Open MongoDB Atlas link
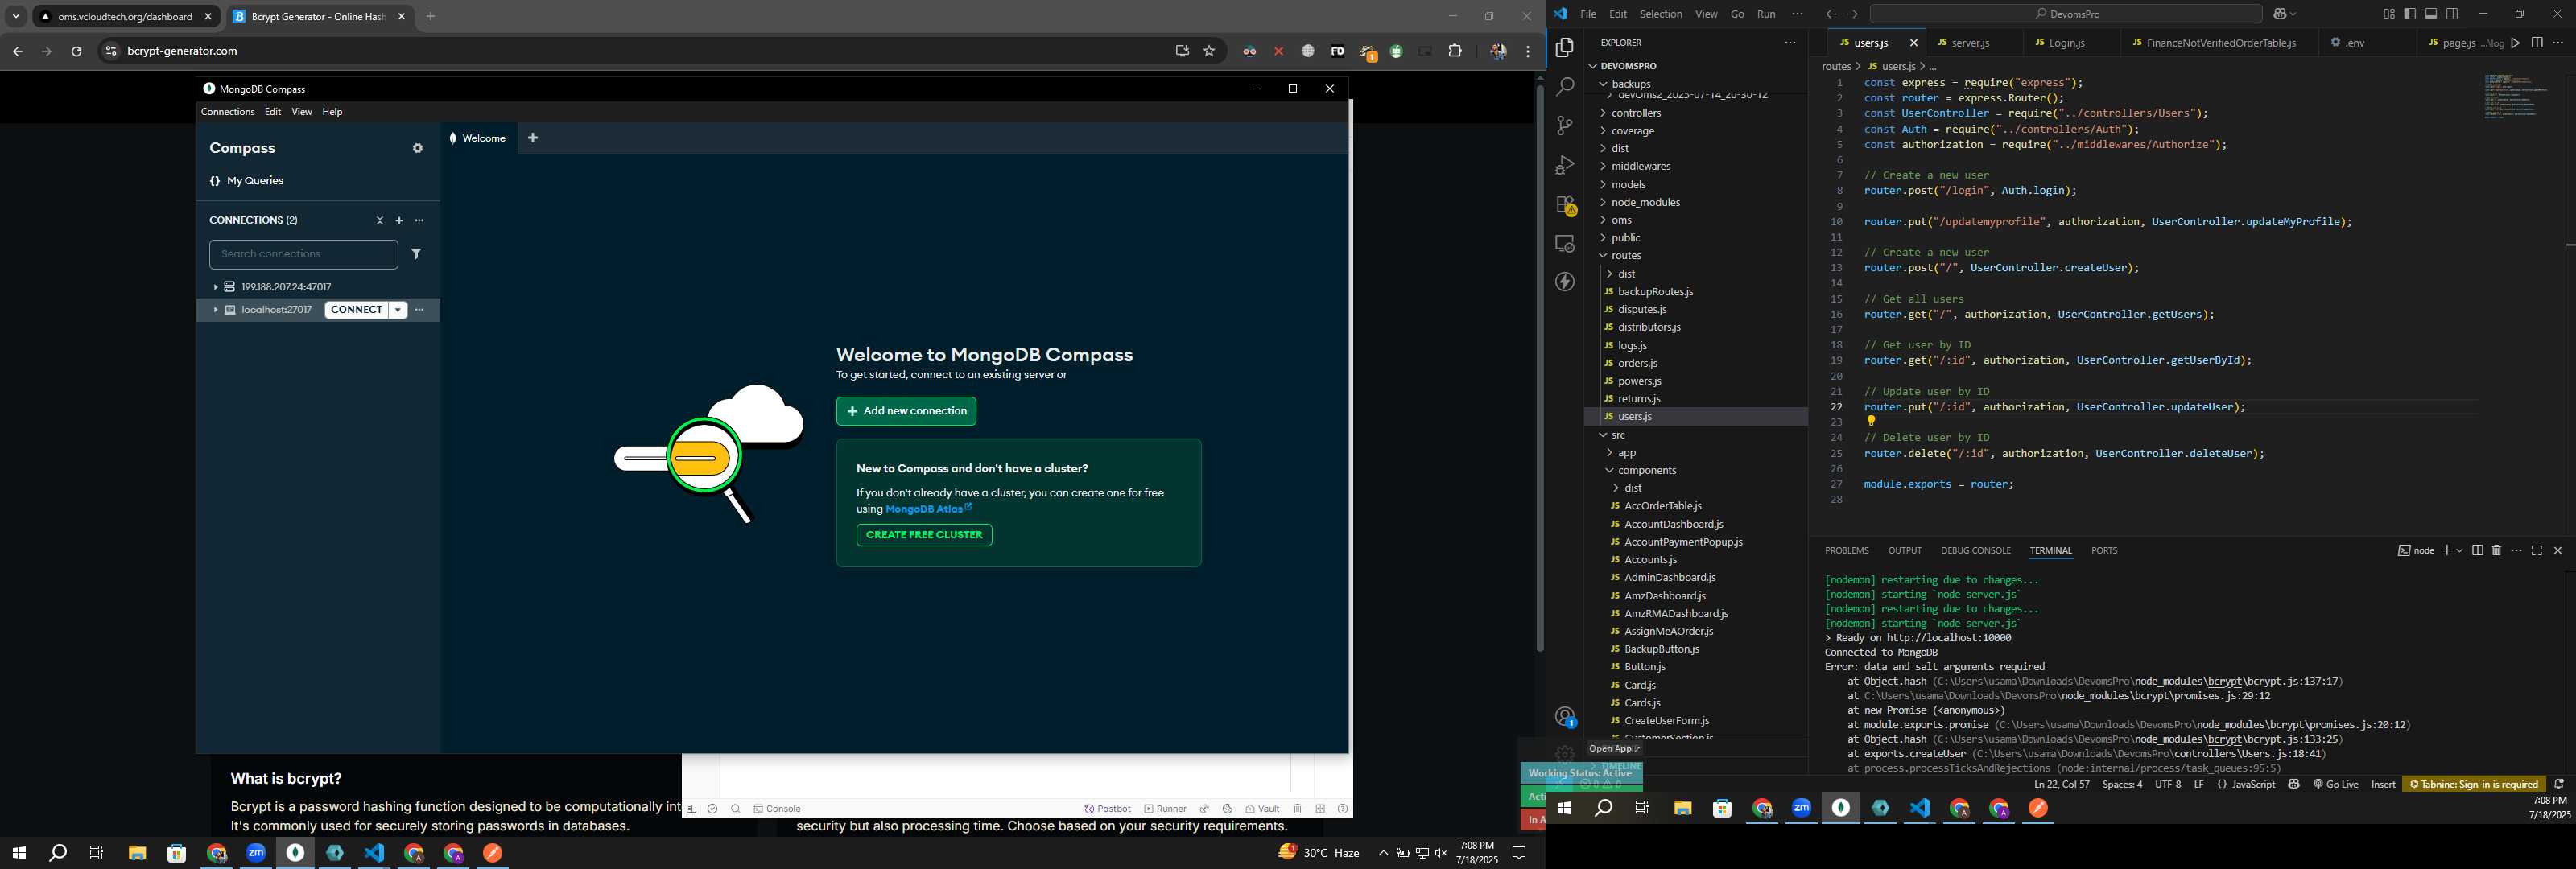Viewport: 2576px width, 869px height. coord(928,509)
